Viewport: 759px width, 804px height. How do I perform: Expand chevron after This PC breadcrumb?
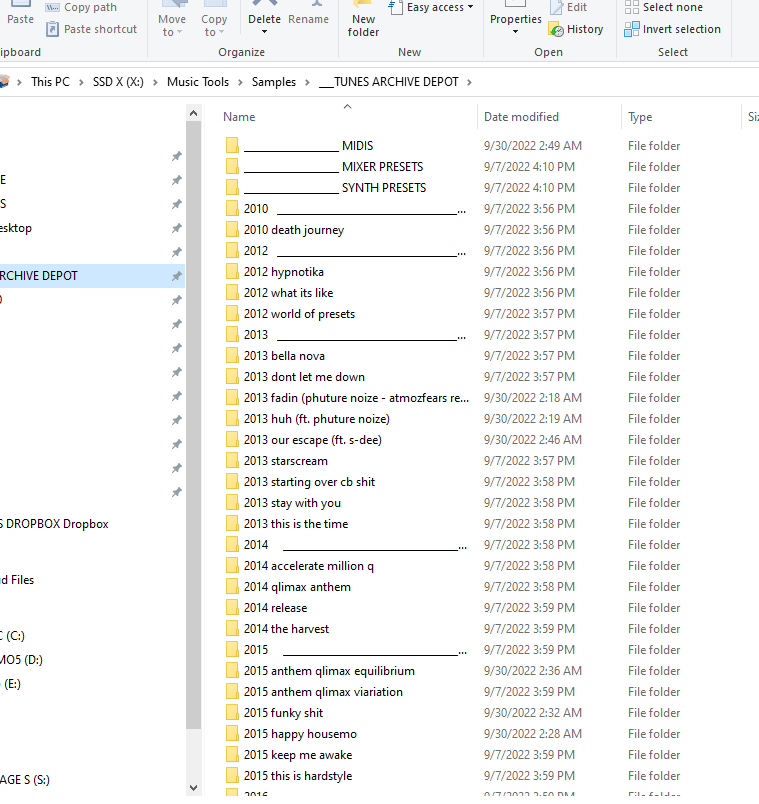coord(81,83)
